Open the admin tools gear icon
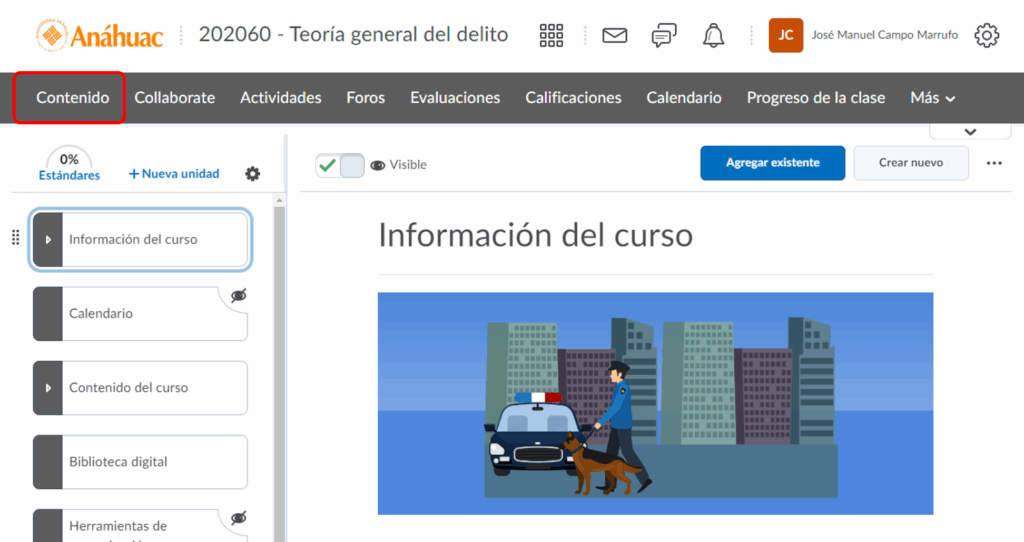The width and height of the screenshot is (1024, 542). (987, 36)
